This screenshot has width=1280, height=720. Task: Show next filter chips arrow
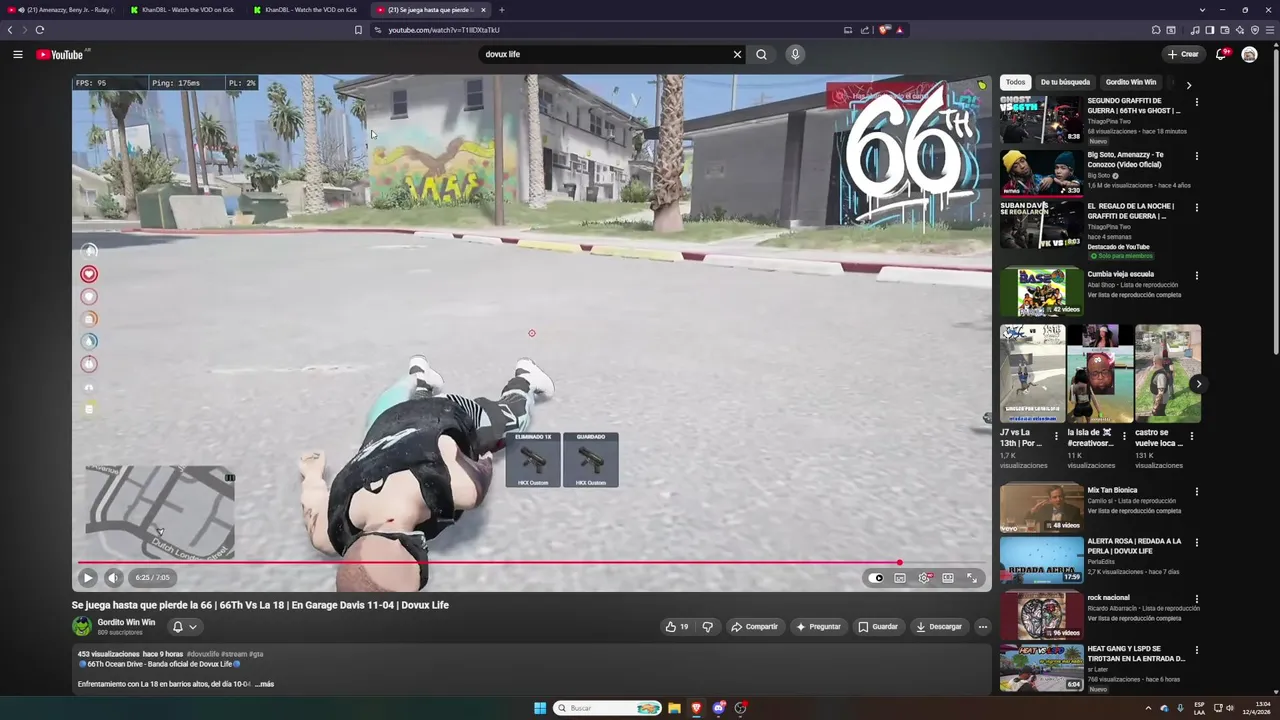pos(1188,85)
